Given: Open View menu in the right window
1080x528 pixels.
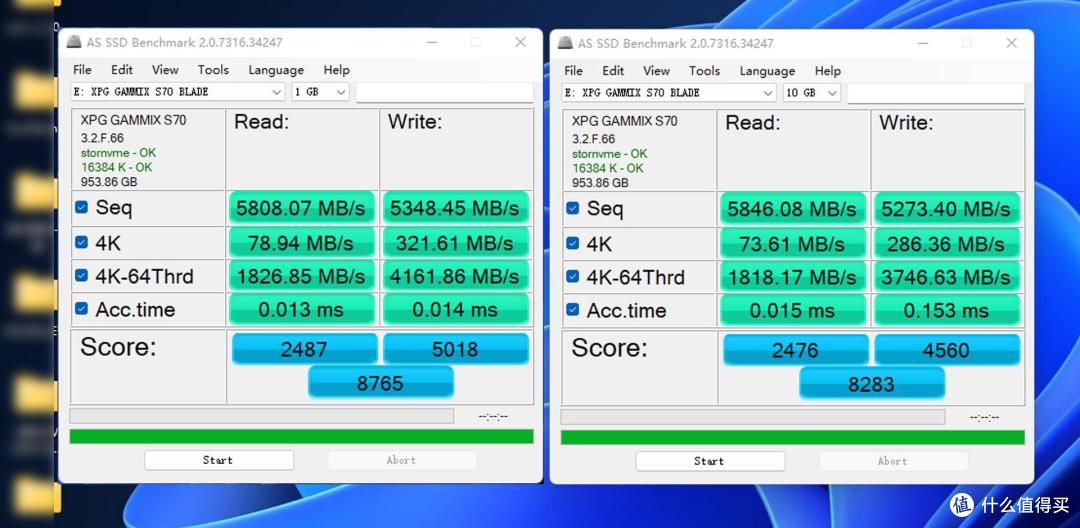Looking at the screenshot, I should click(656, 70).
